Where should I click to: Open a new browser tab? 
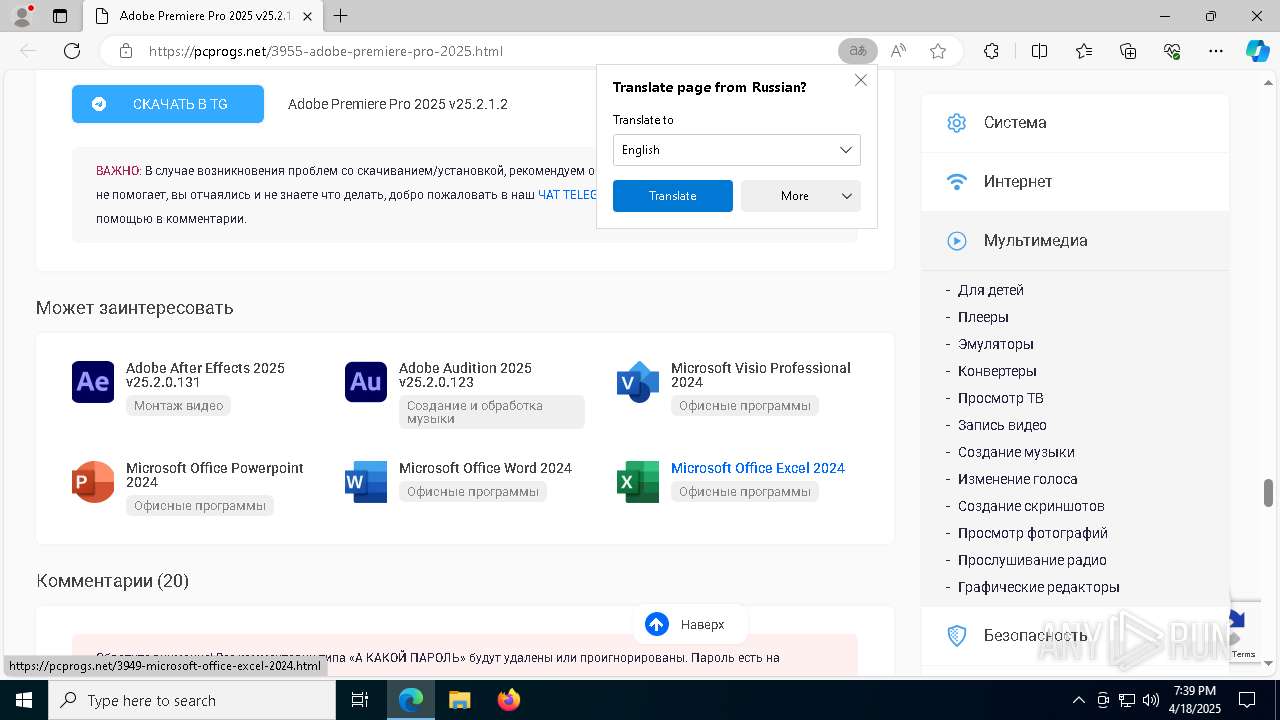[x=341, y=16]
